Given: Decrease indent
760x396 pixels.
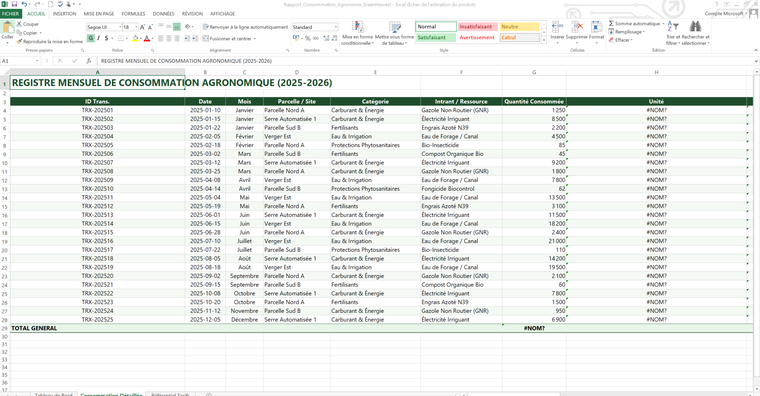Looking at the screenshot, I should tap(187, 38).
